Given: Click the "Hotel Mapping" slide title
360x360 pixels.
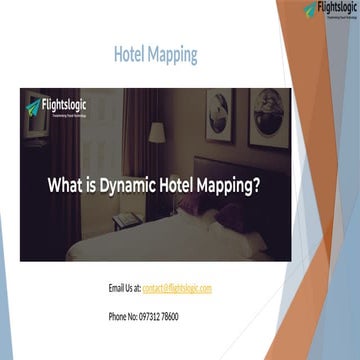Looking at the screenshot, I should pyautogui.click(x=156, y=55).
